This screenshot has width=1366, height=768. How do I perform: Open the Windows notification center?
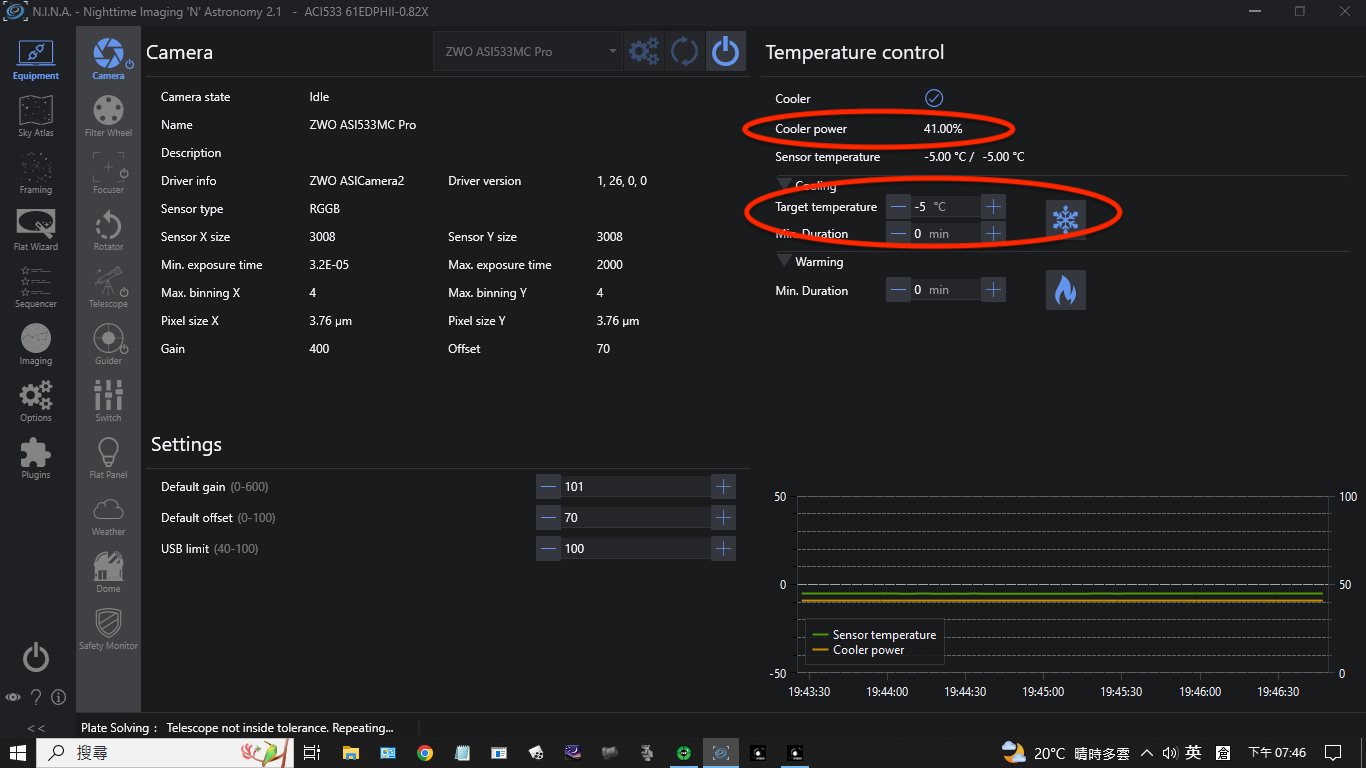tap(1332, 753)
